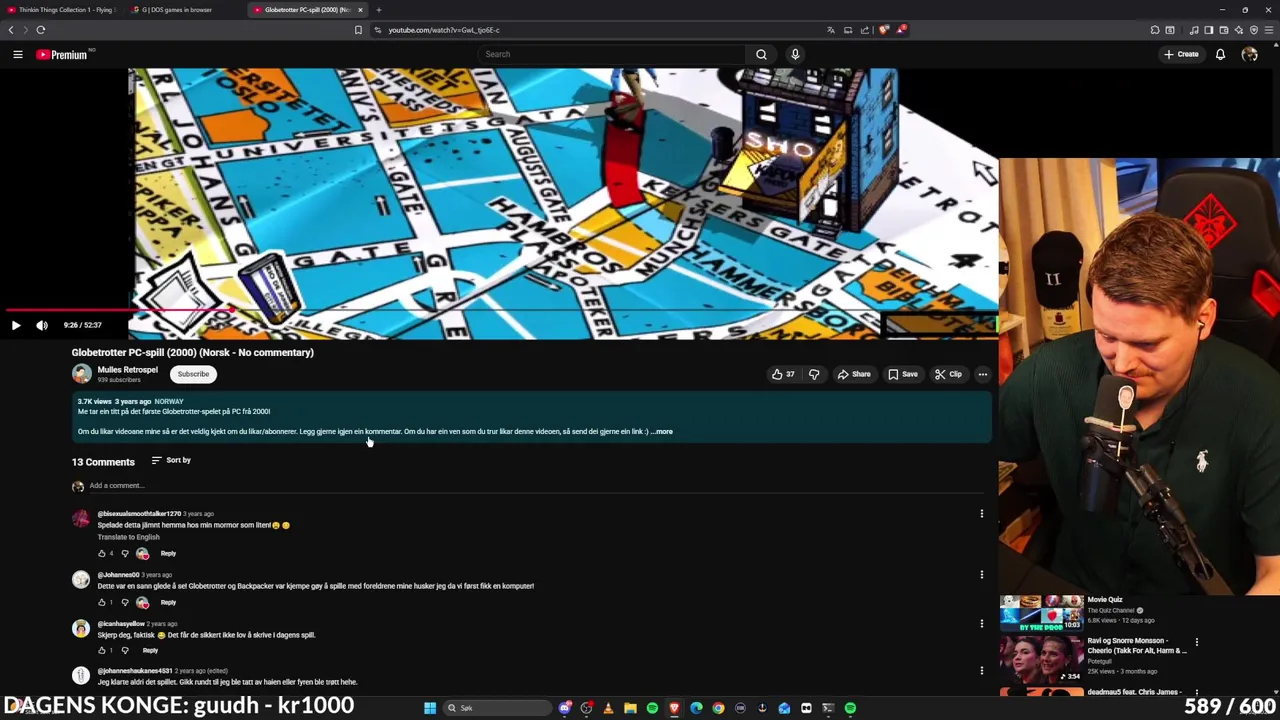
Task: Dislike the @Johannes00 comment
Action: (125, 602)
